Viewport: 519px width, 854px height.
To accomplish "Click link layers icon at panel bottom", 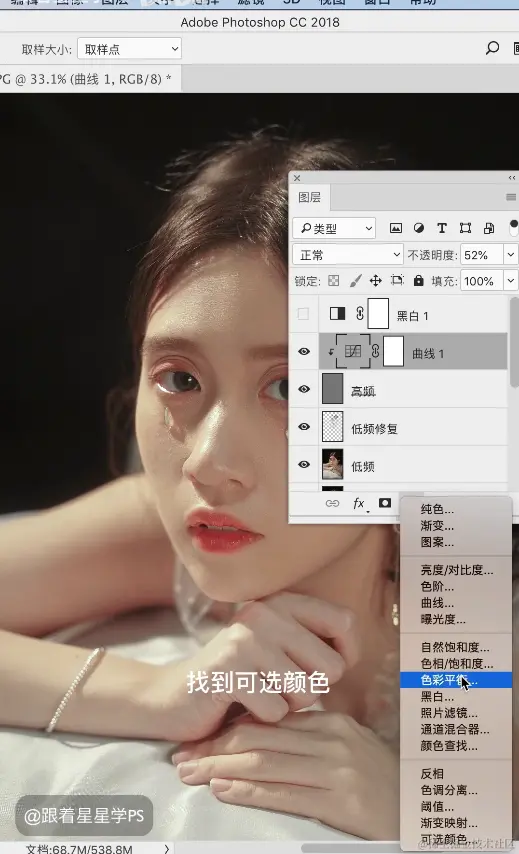I will tap(332, 503).
